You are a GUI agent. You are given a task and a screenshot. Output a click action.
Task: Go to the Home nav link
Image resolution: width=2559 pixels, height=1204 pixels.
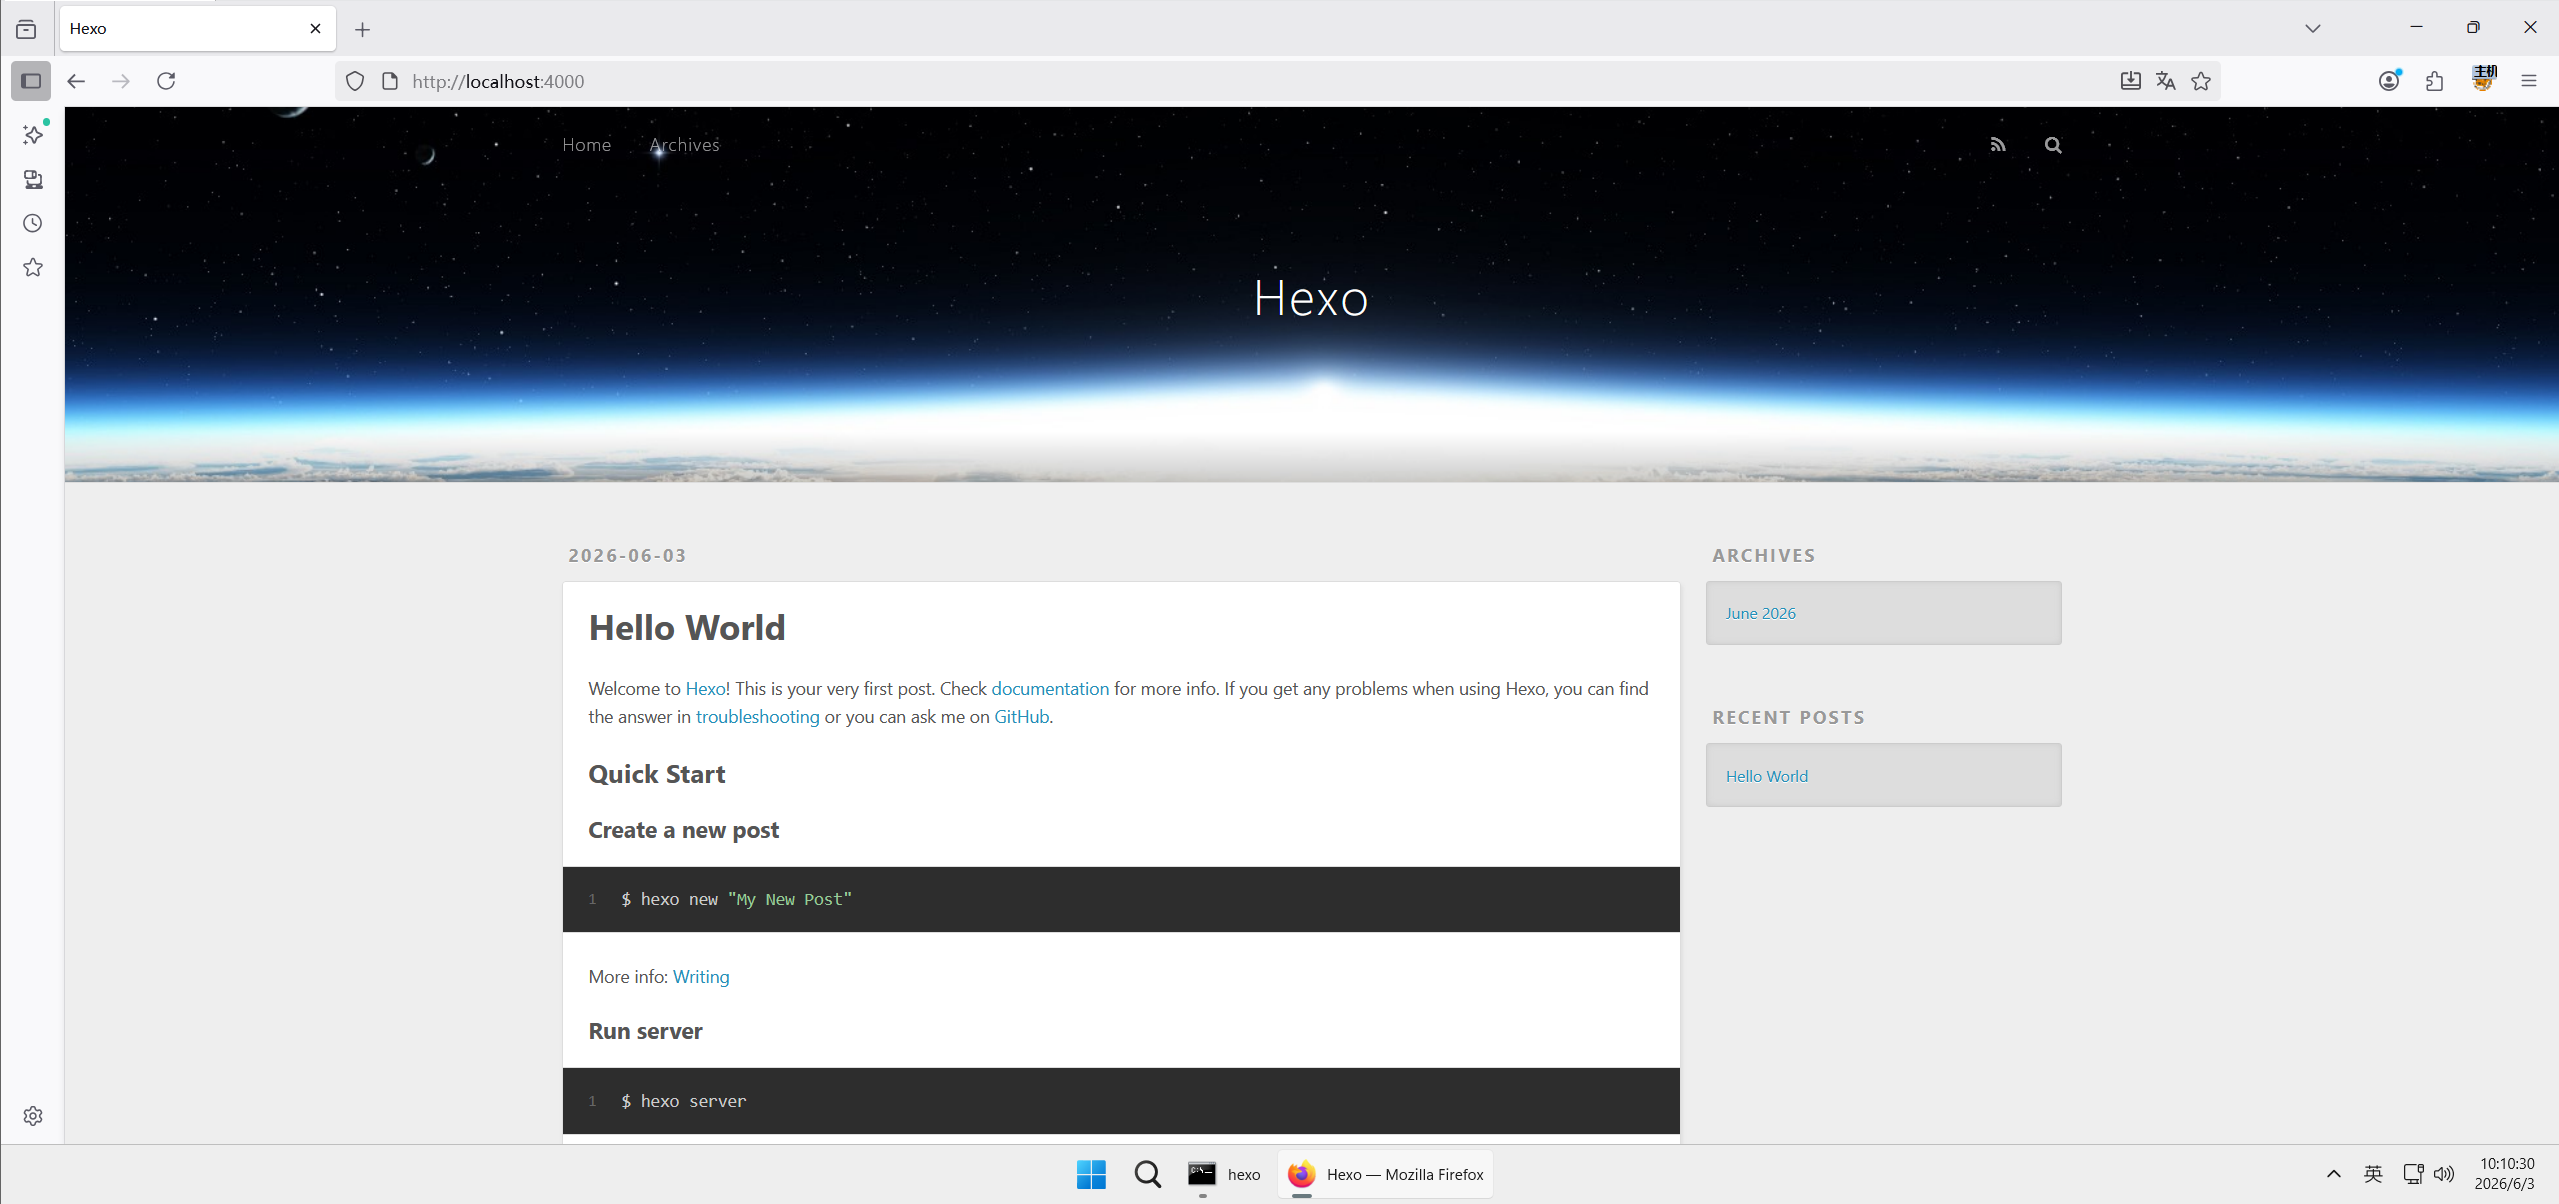(x=586, y=145)
